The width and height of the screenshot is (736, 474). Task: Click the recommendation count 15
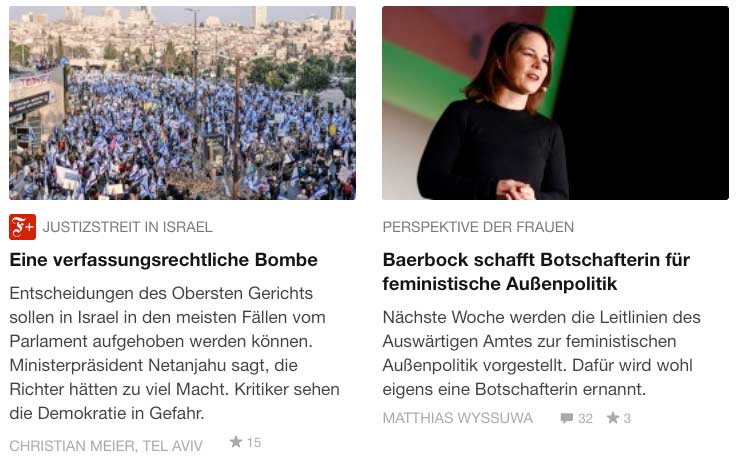[x=254, y=442]
